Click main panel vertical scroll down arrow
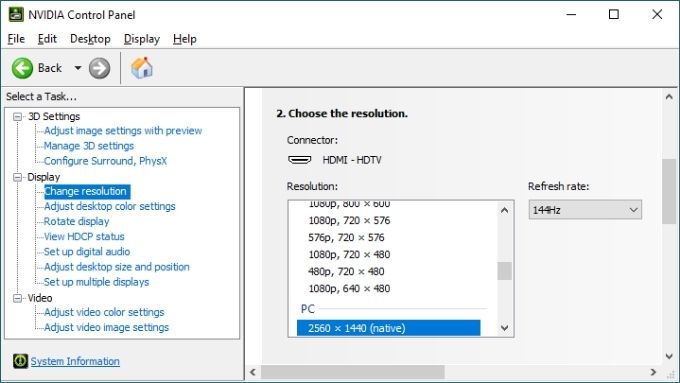680x383 pixels. tap(669, 357)
